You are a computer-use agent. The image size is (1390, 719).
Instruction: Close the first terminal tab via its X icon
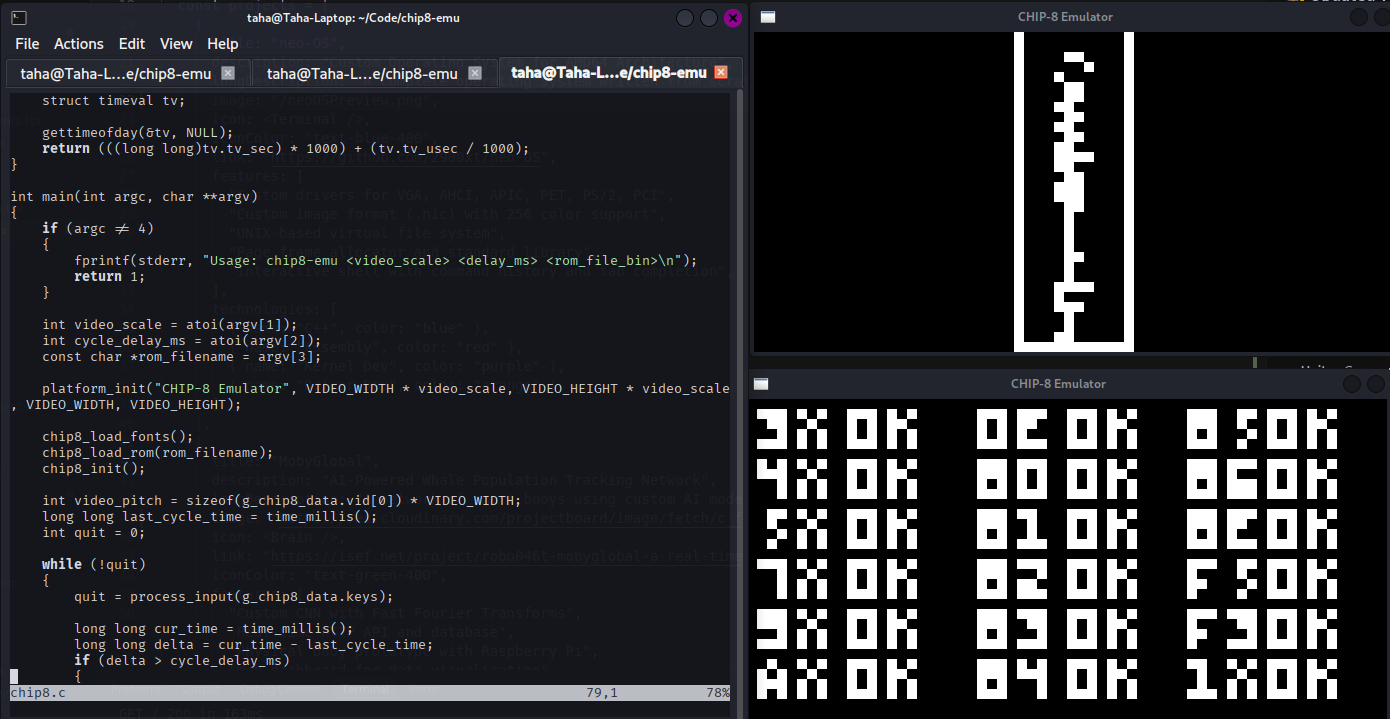coord(228,73)
